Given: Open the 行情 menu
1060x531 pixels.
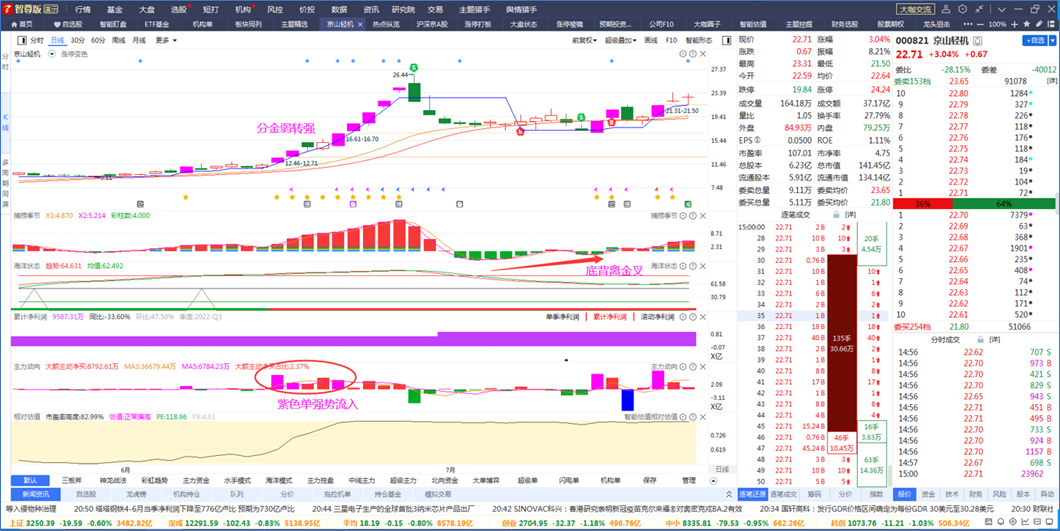Looking at the screenshot, I should pyautogui.click(x=82, y=9).
